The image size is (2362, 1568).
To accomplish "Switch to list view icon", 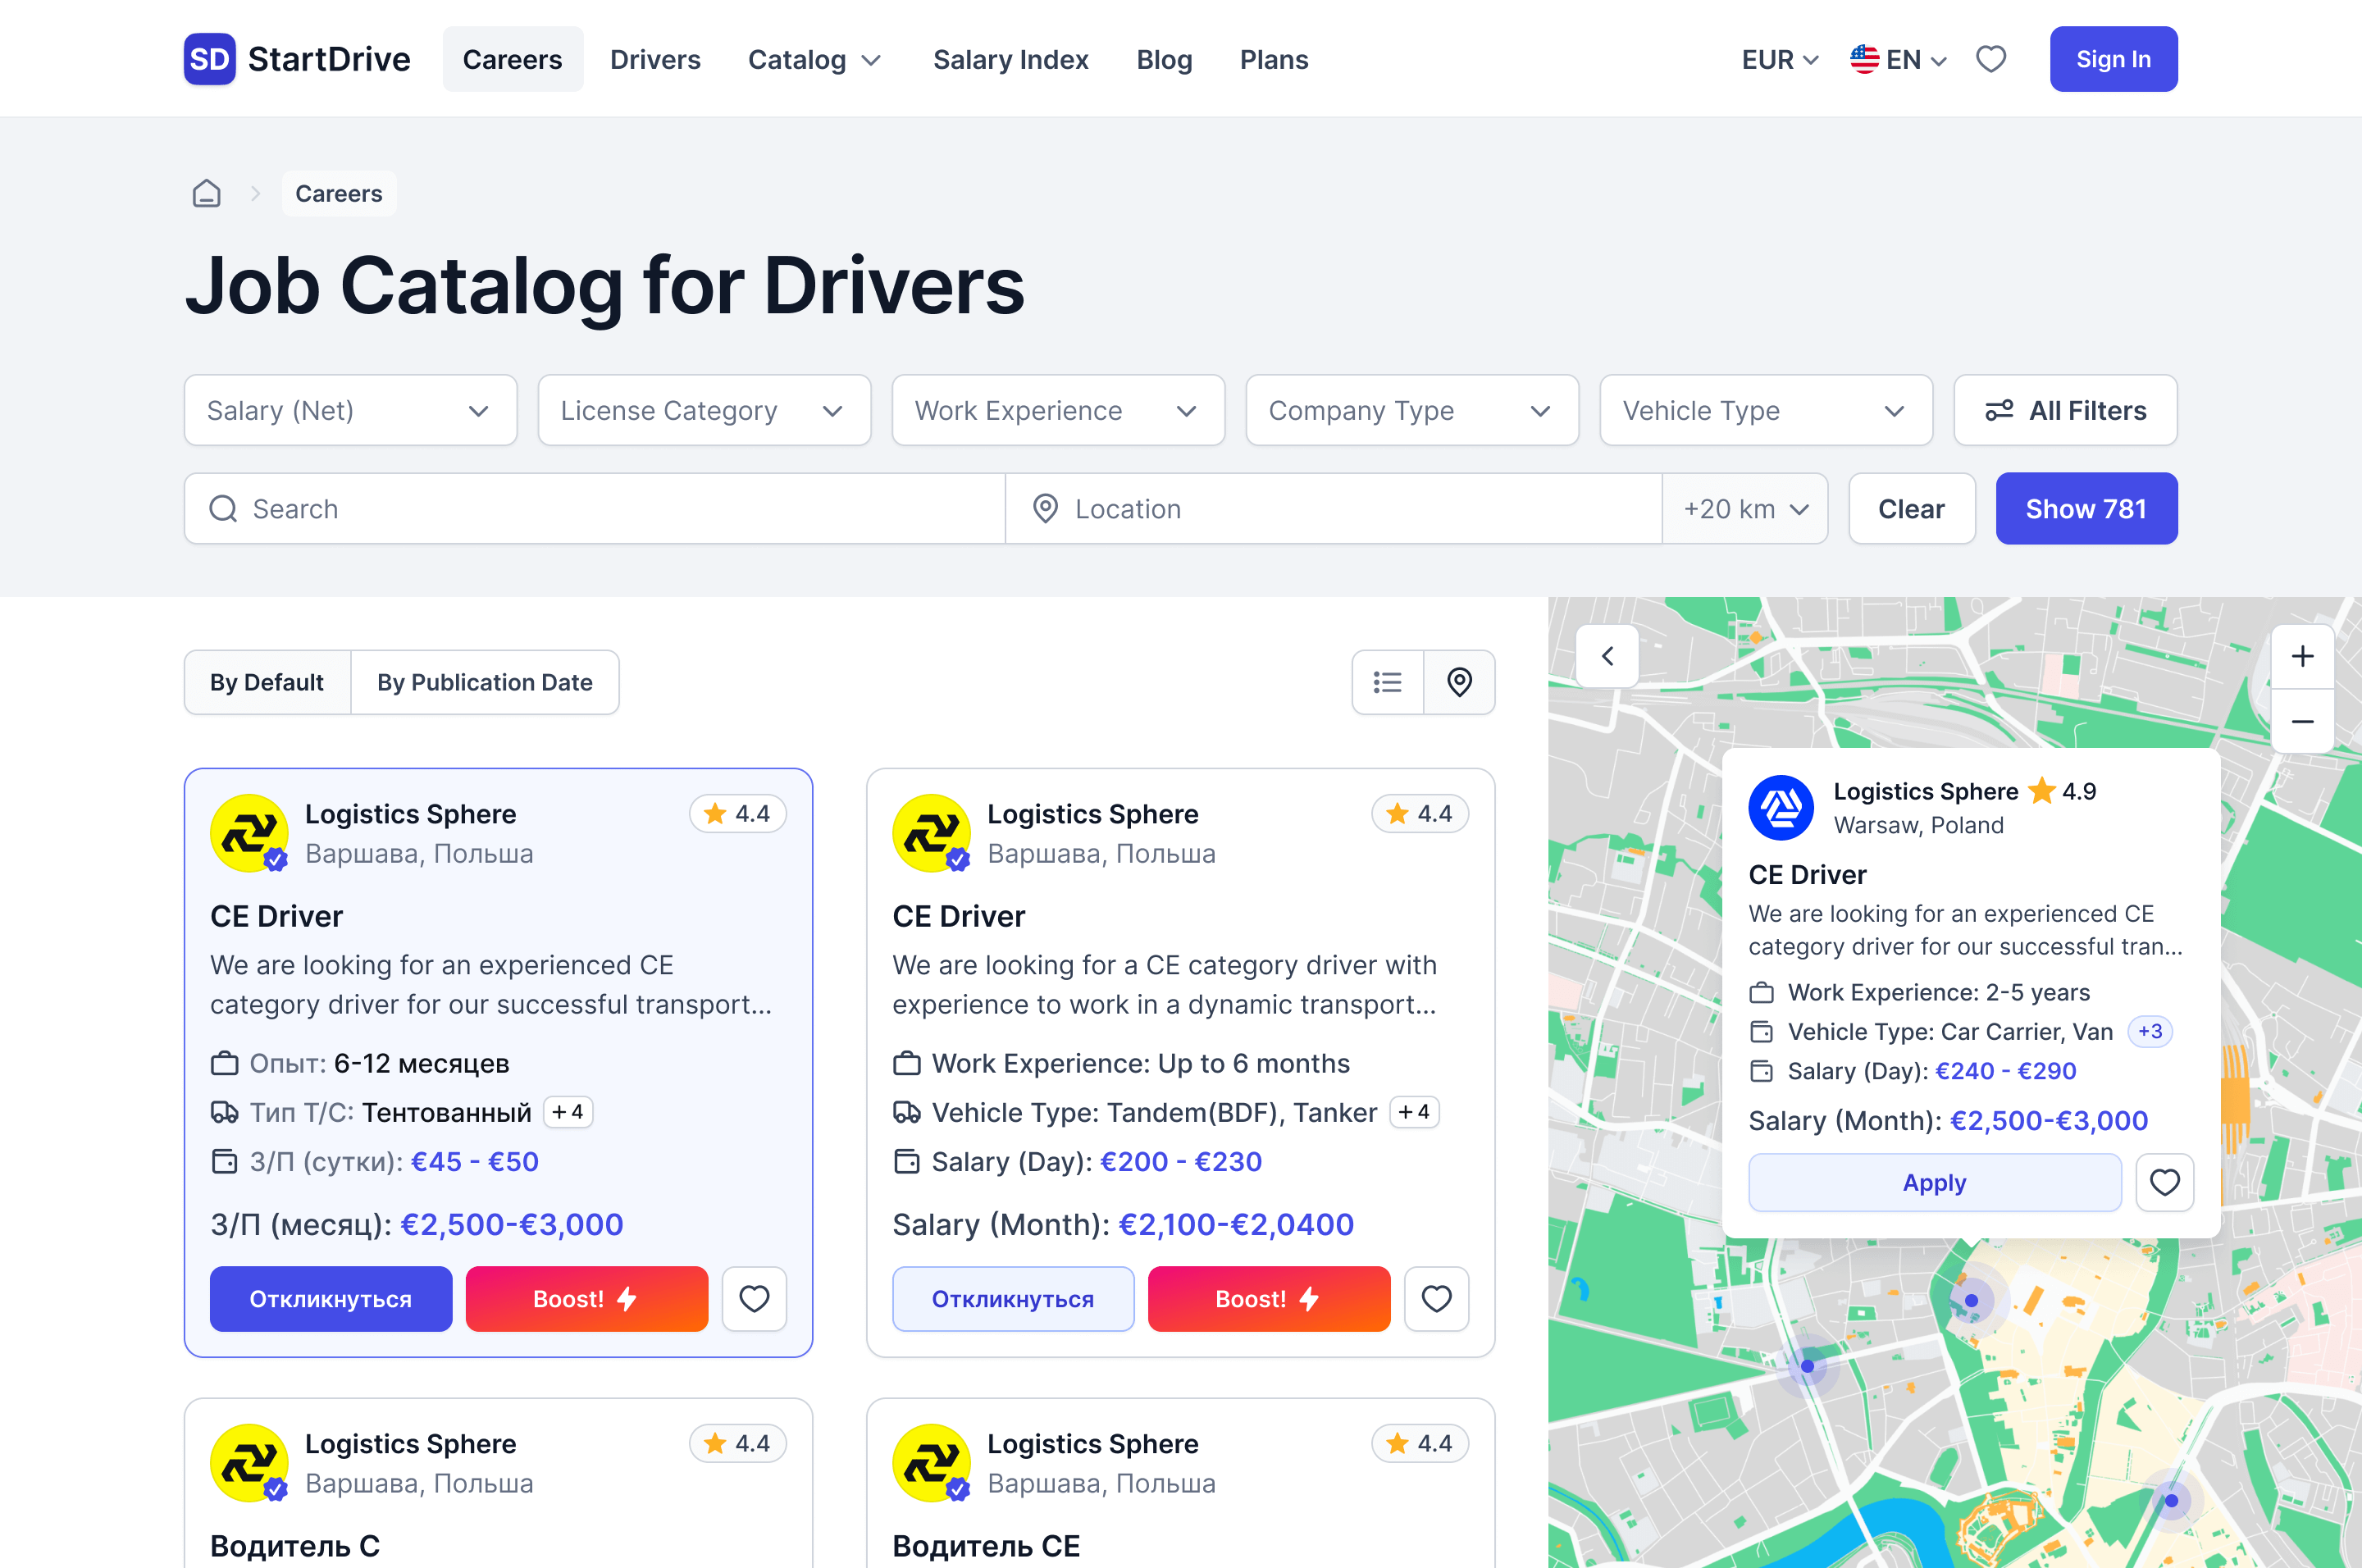I will [x=1387, y=682].
